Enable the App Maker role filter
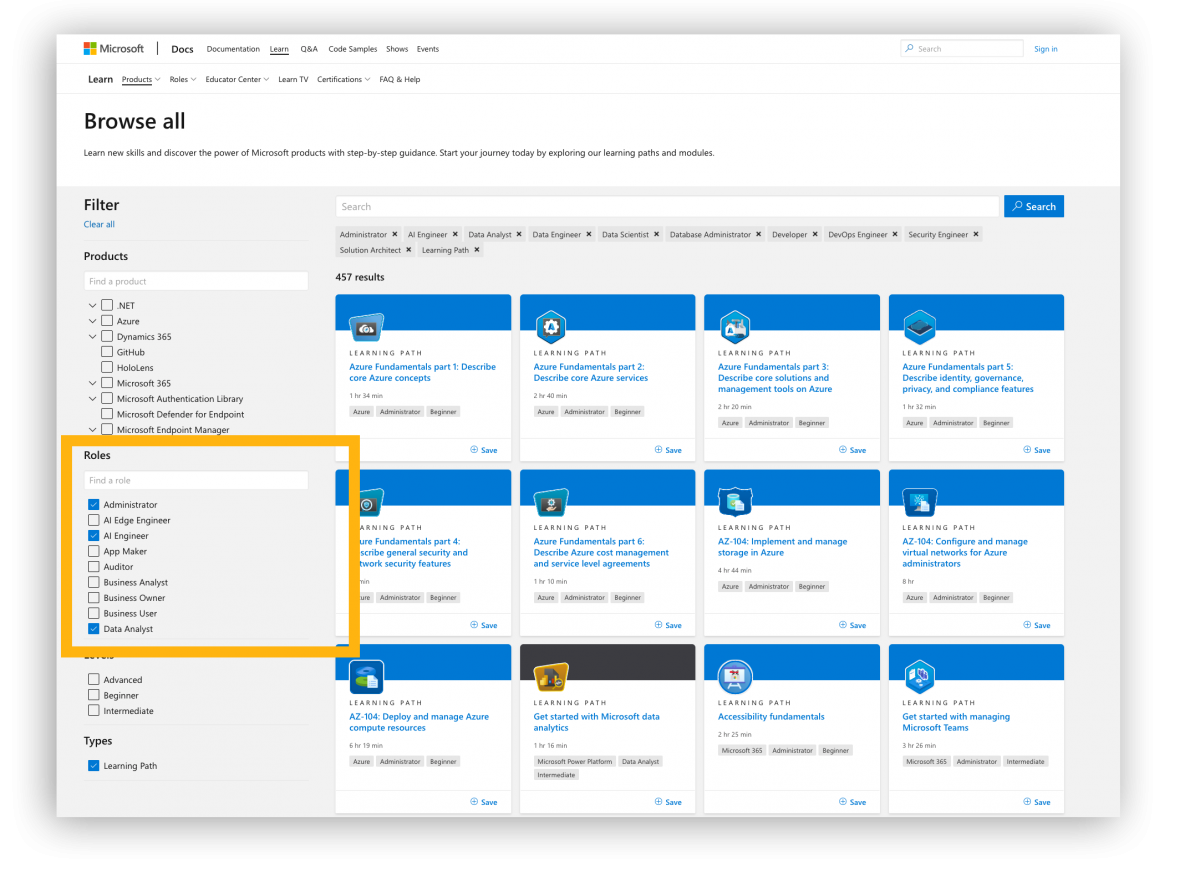The height and width of the screenshot is (877, 1200). point(94,551)
